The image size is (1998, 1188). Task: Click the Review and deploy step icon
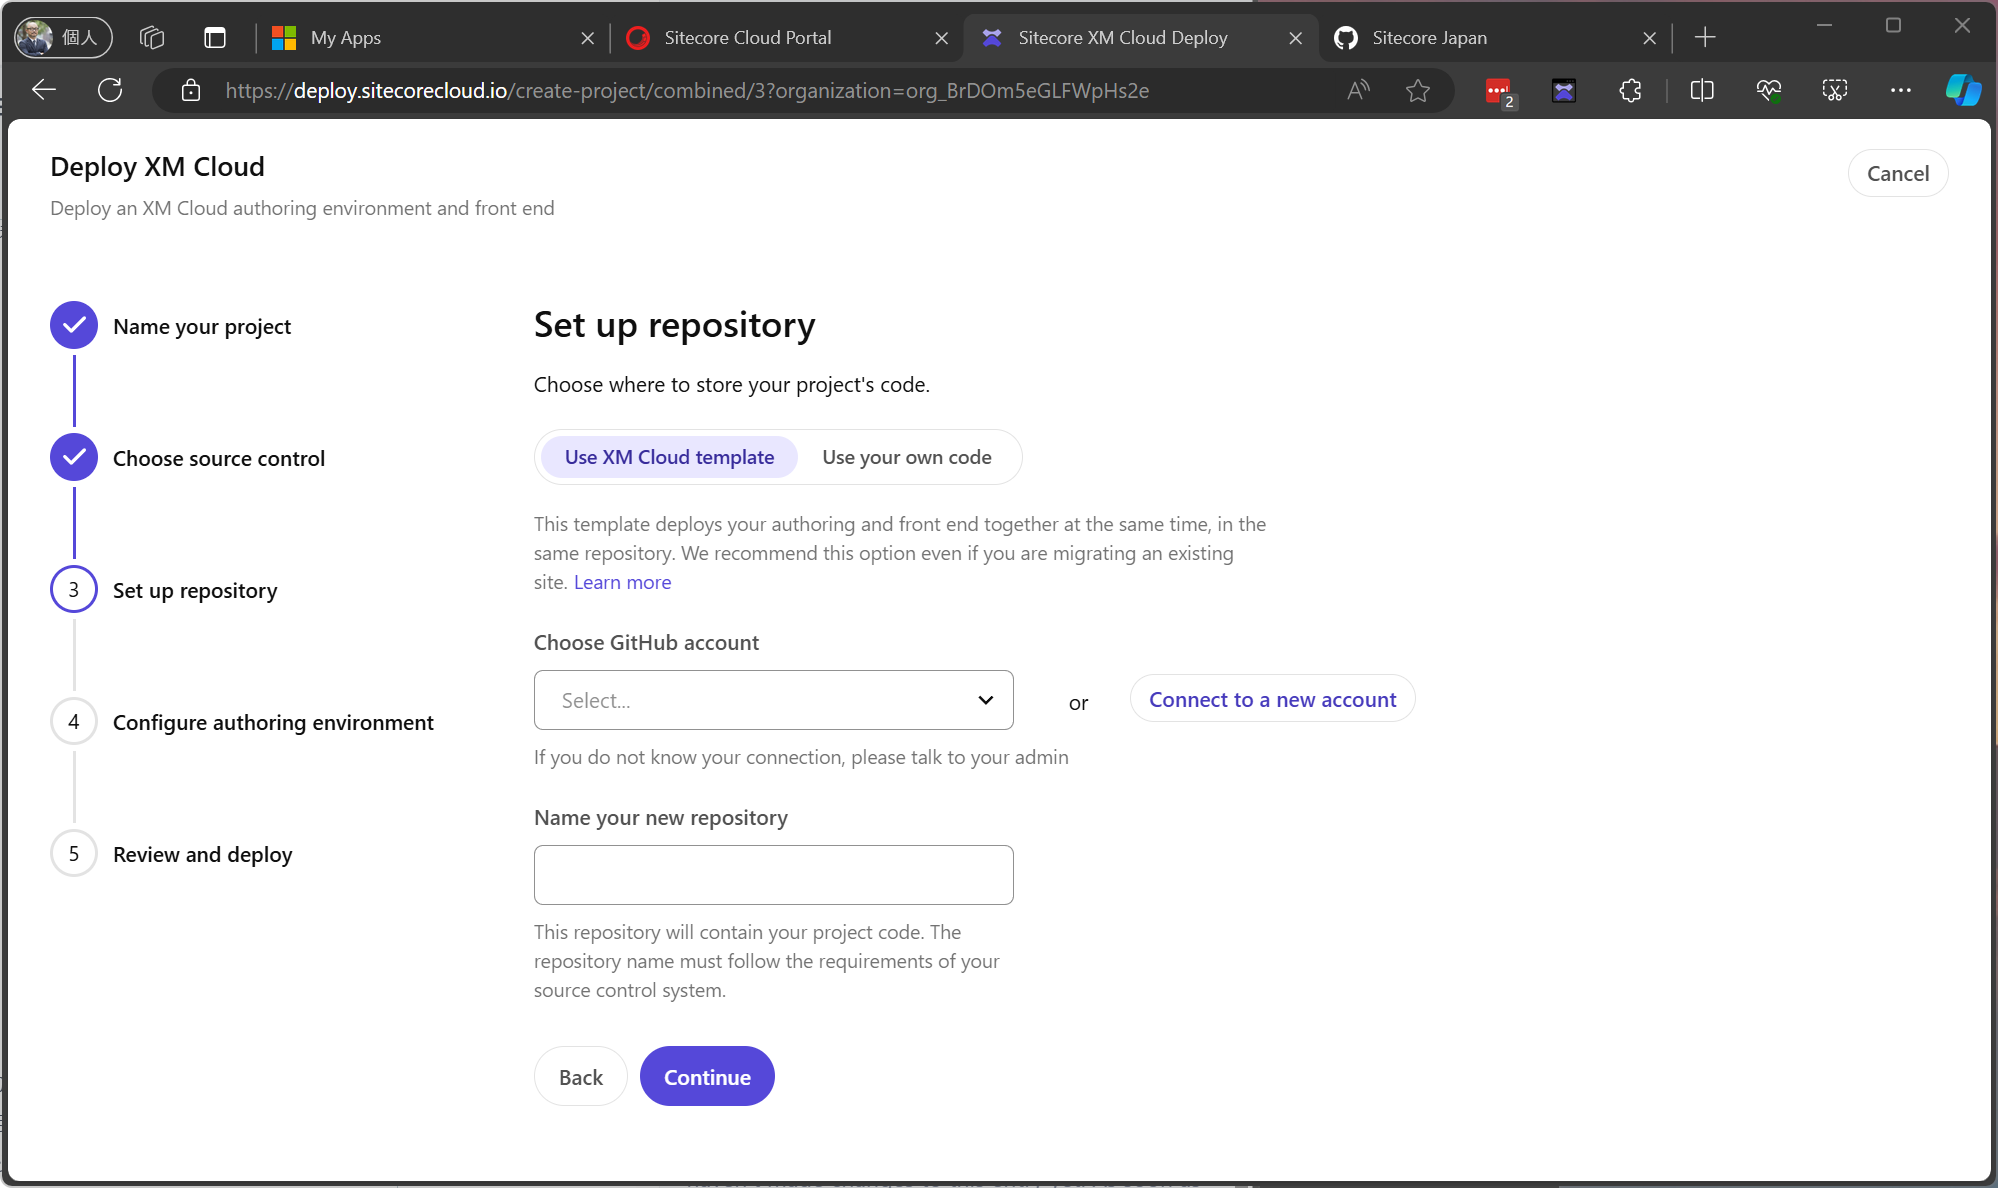74,853
